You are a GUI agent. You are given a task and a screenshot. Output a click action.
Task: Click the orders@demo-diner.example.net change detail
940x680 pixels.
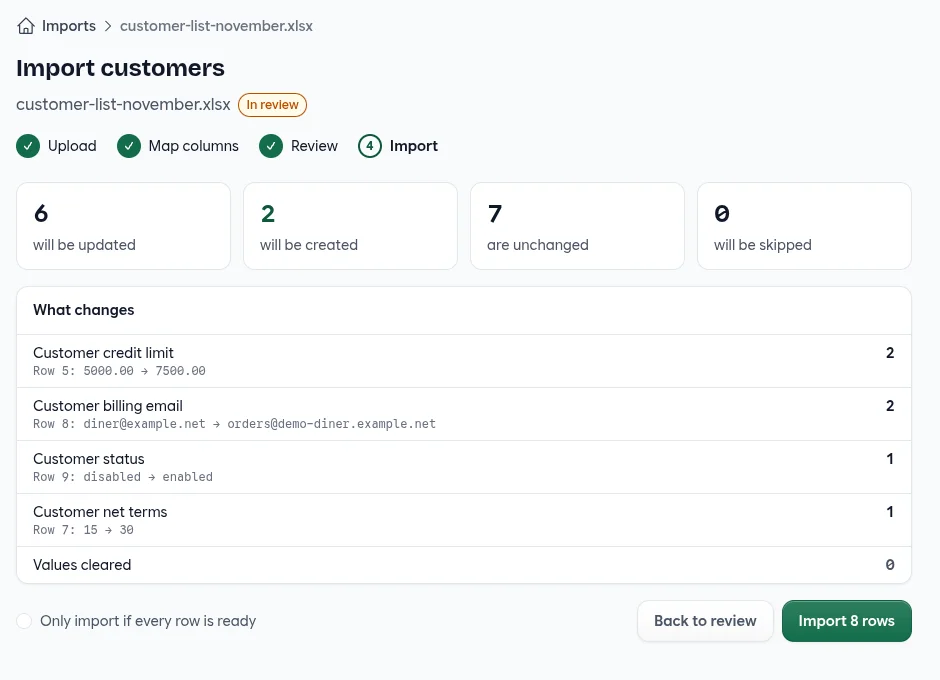point(234,424)
